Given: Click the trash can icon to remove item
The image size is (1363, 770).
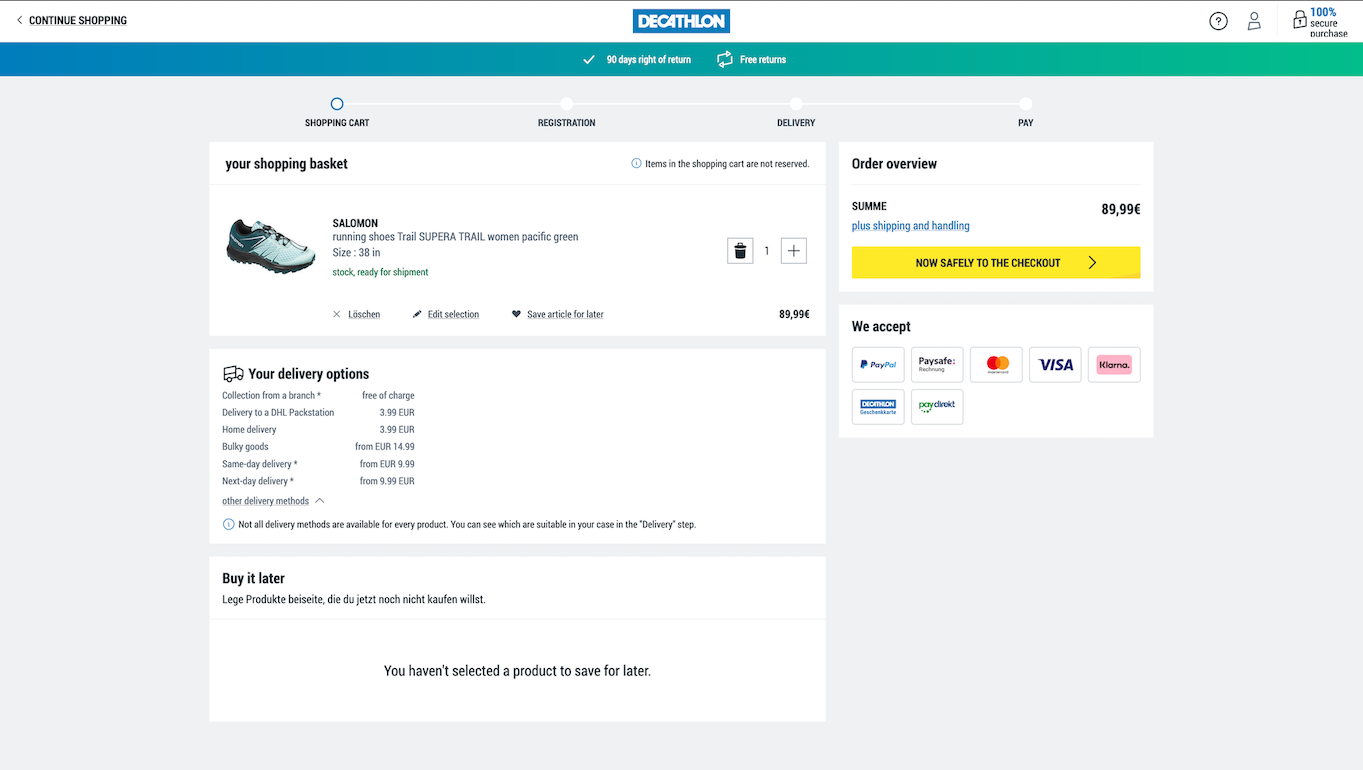Looking at the screenshot, I should (740, 251).
